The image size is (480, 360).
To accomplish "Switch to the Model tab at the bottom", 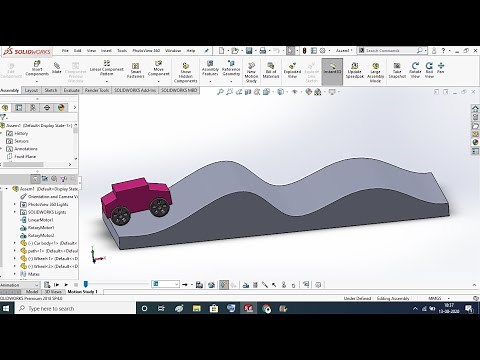I will coord(32,292).
